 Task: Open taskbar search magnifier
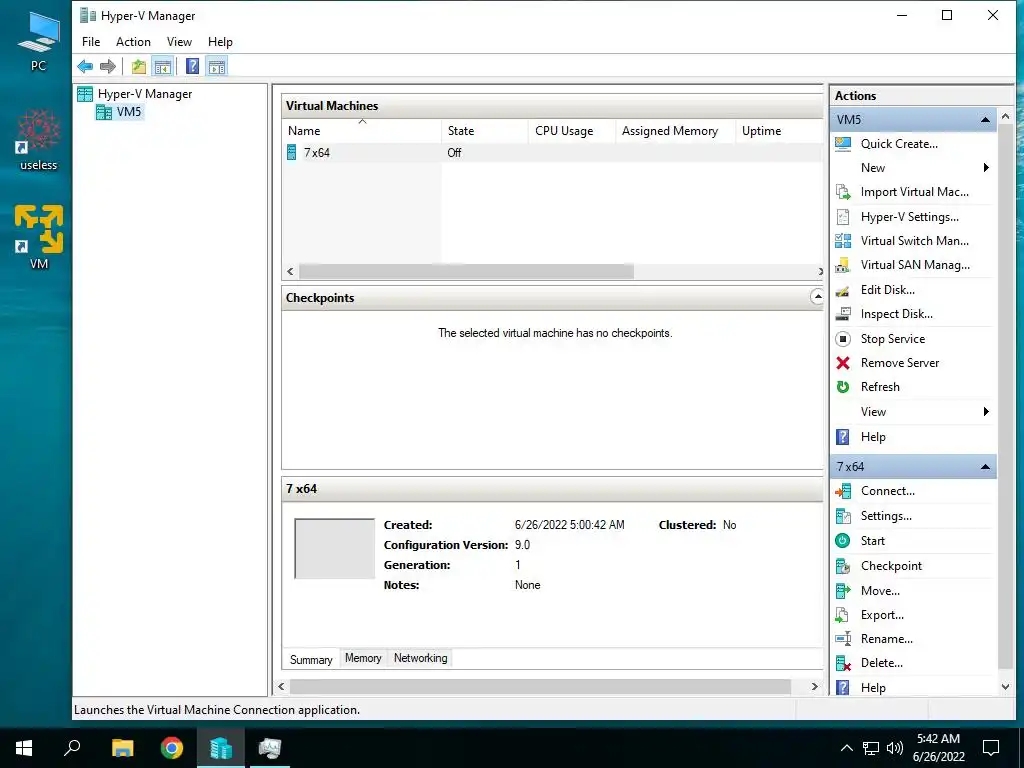[x=72, y=748]
